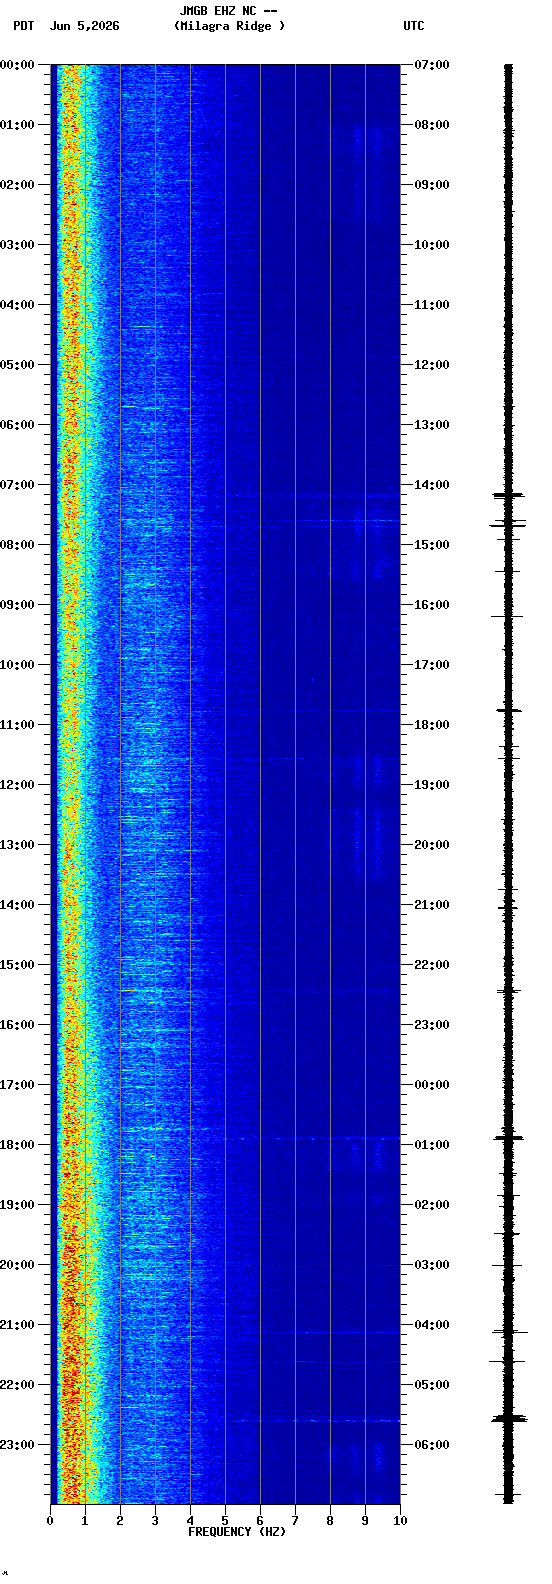Click the PDT time label '03:00'
Viewport: 552px width, 1584px height.
(x=17, y=245)
